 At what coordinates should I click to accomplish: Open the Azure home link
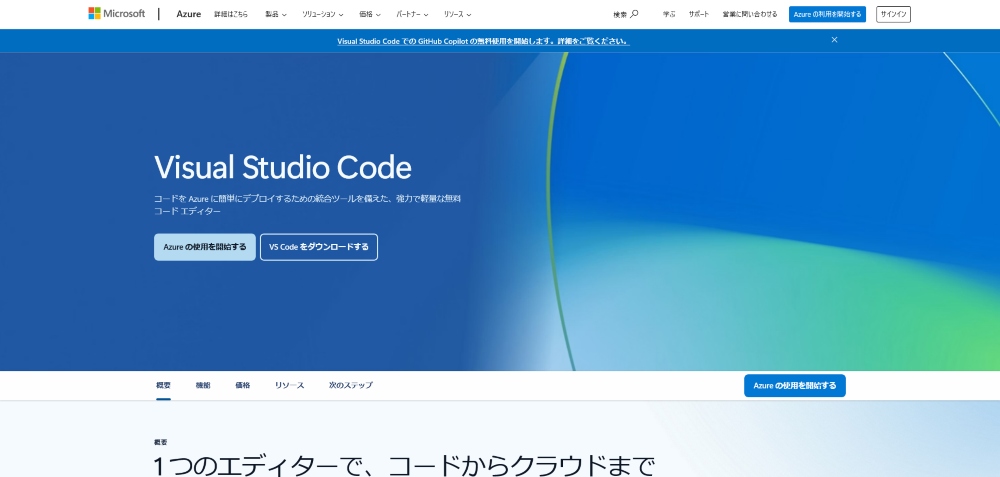pyautogui.click(x=189, y=14)
